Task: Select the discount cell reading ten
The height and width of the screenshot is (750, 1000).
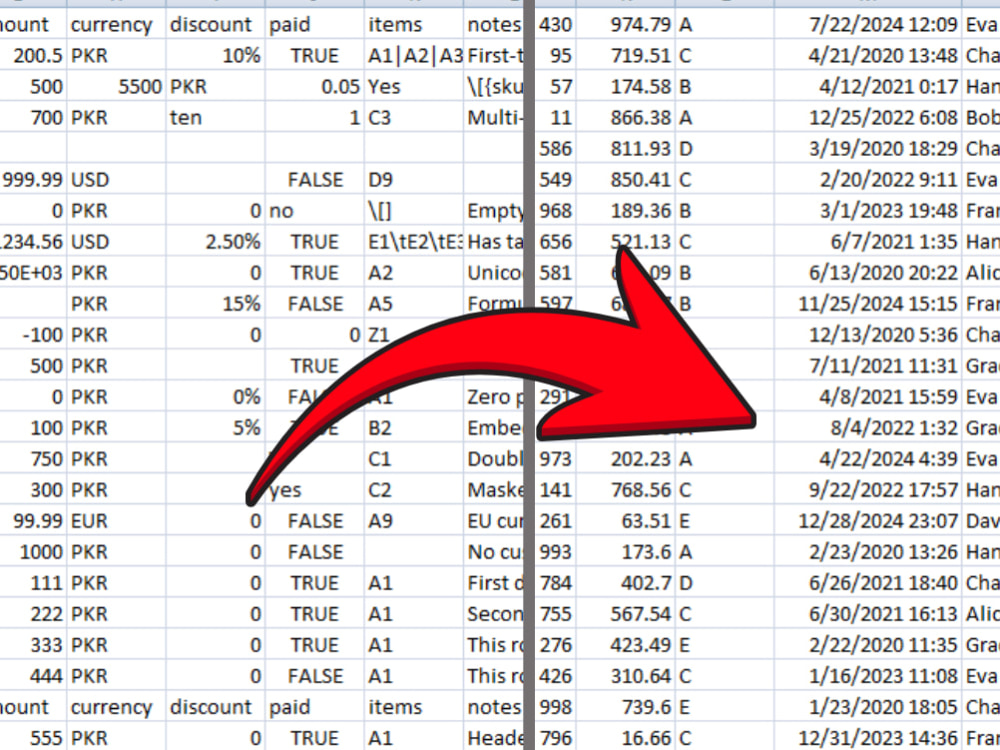Action: coord(216,118)
